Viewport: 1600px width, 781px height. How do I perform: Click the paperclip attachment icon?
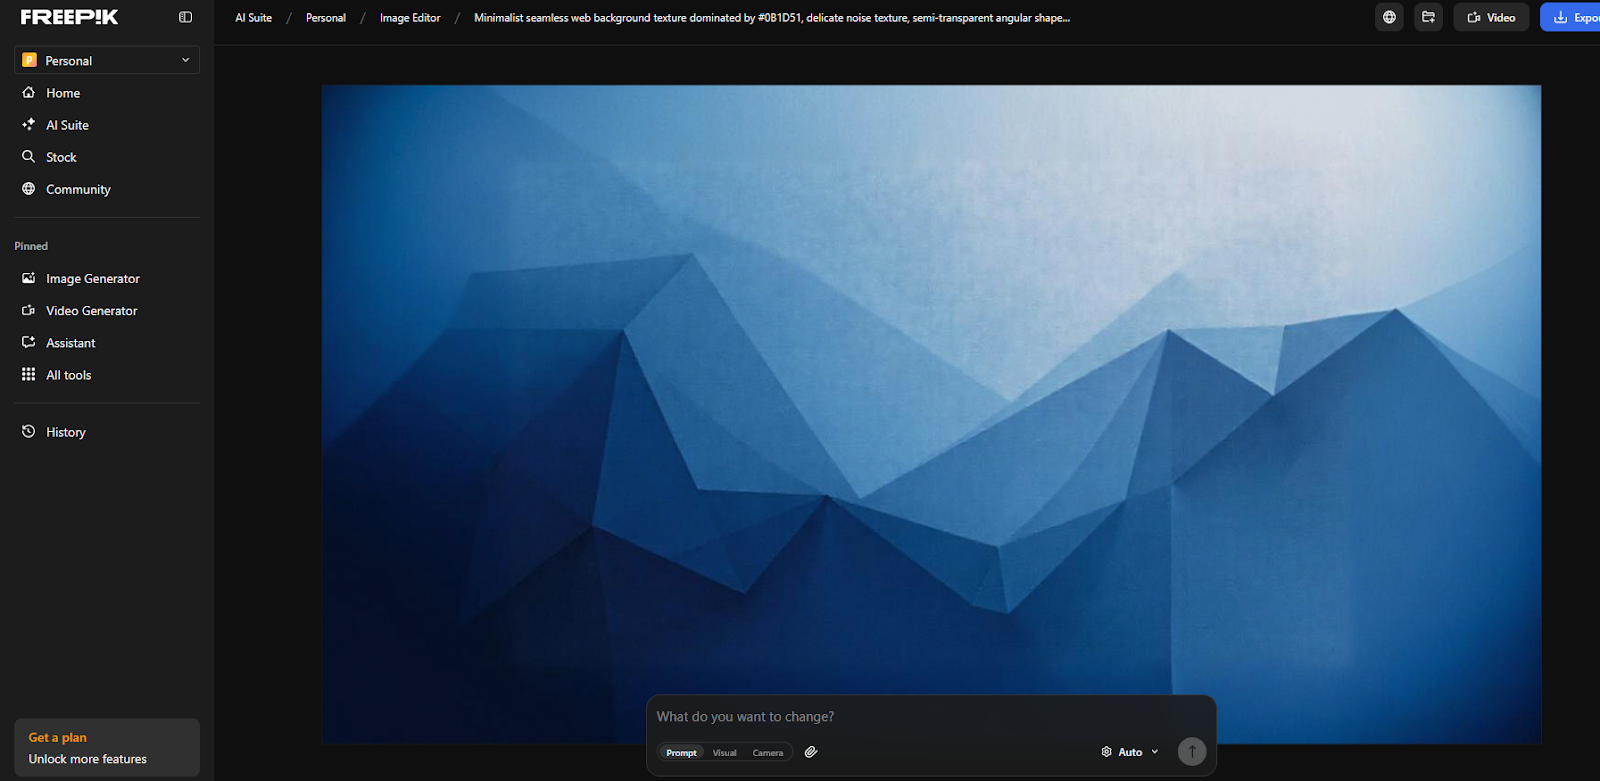[x=811, y=752]
